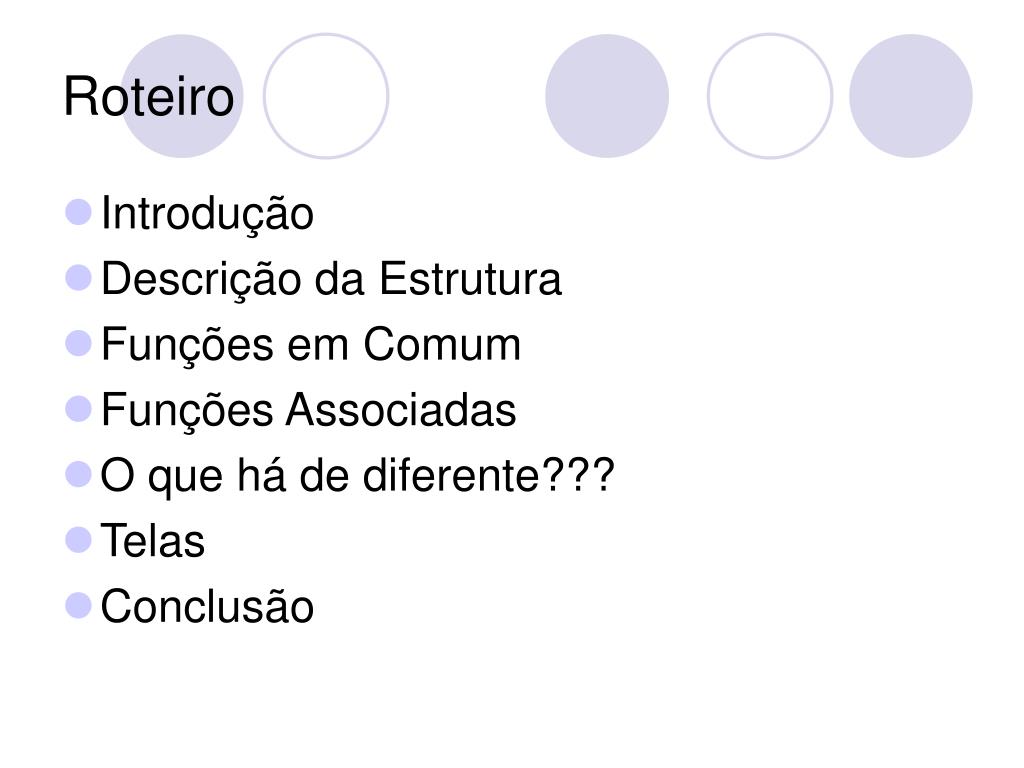Click the filled lavender circle behind Roteiro
1024x768 pixels.
click(x=182, y=96)
